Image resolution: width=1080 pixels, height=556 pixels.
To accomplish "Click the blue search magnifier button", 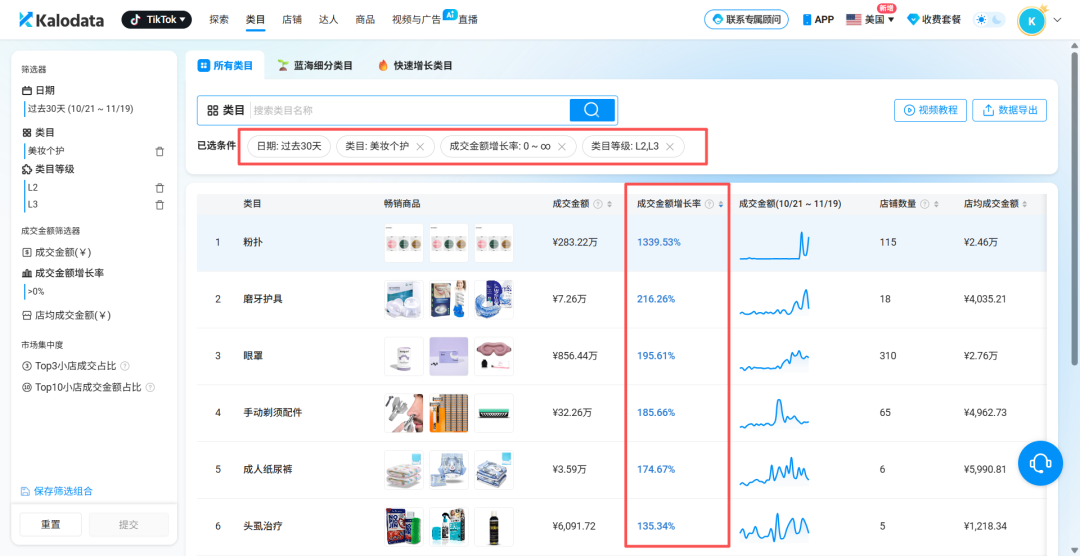I will [x=592, y=110].
